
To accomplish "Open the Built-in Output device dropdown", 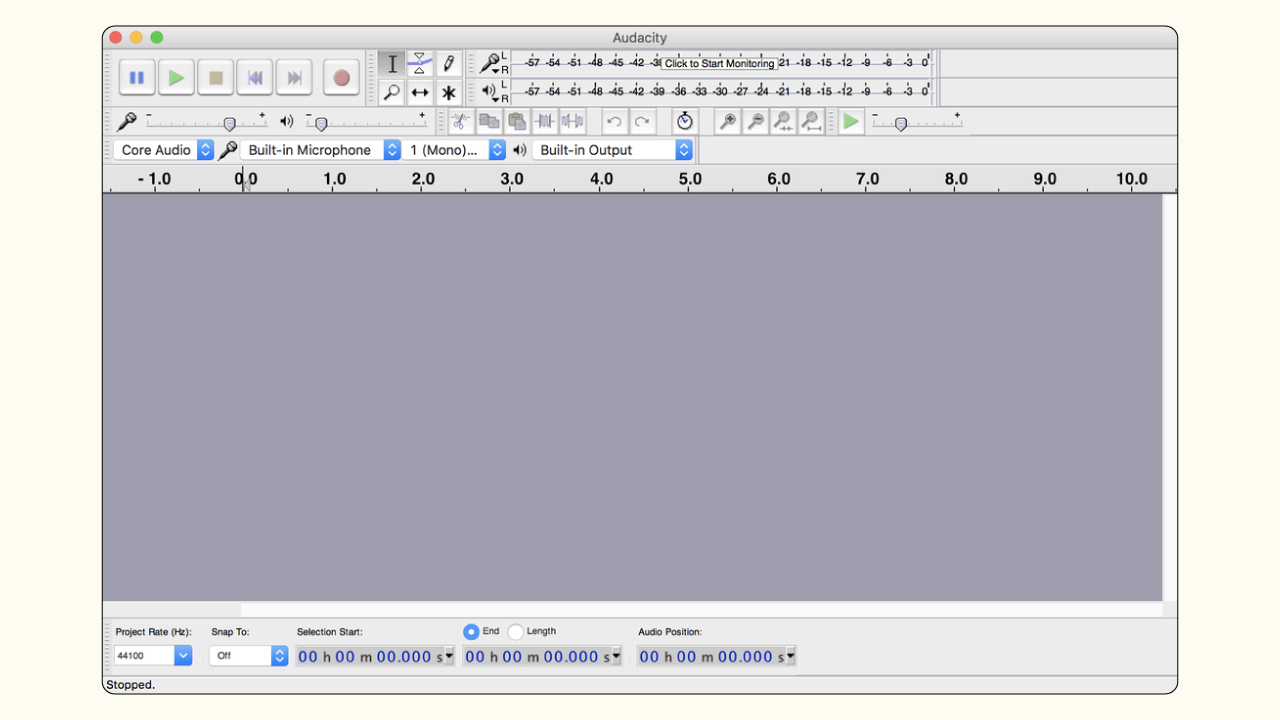I will pos(613,150).
